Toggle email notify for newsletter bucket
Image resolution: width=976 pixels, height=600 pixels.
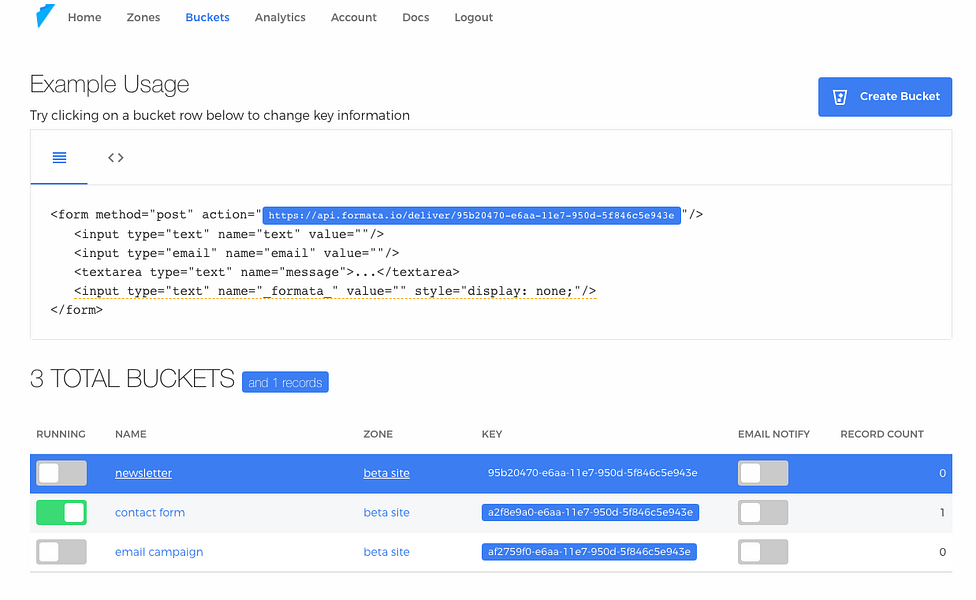point(763,474)
